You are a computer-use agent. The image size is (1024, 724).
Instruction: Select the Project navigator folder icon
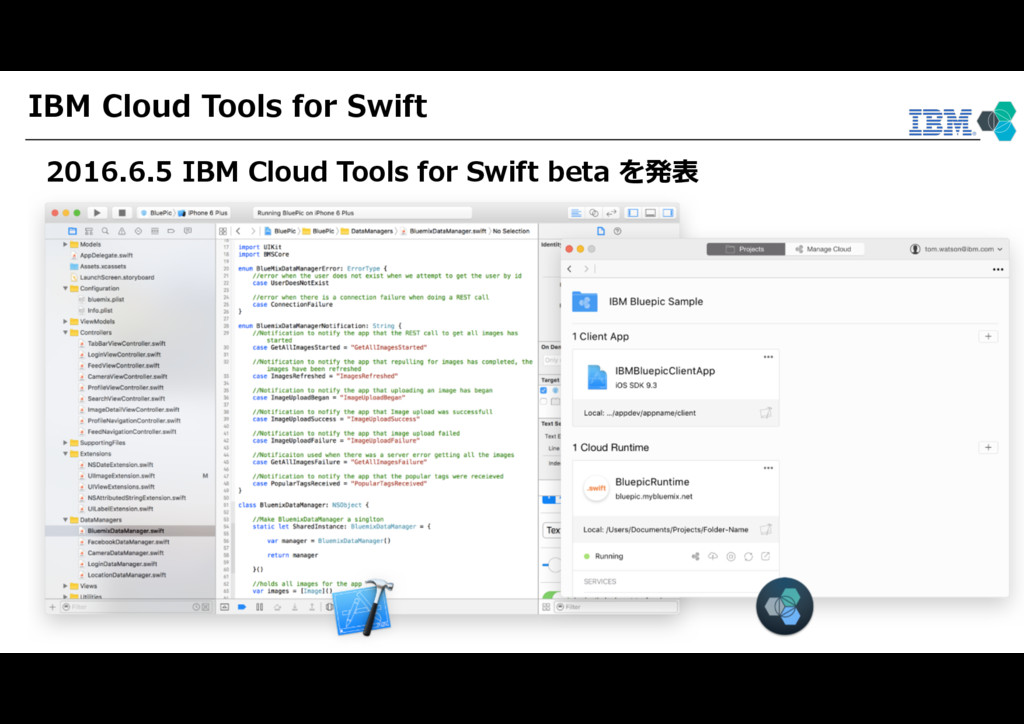72,231
